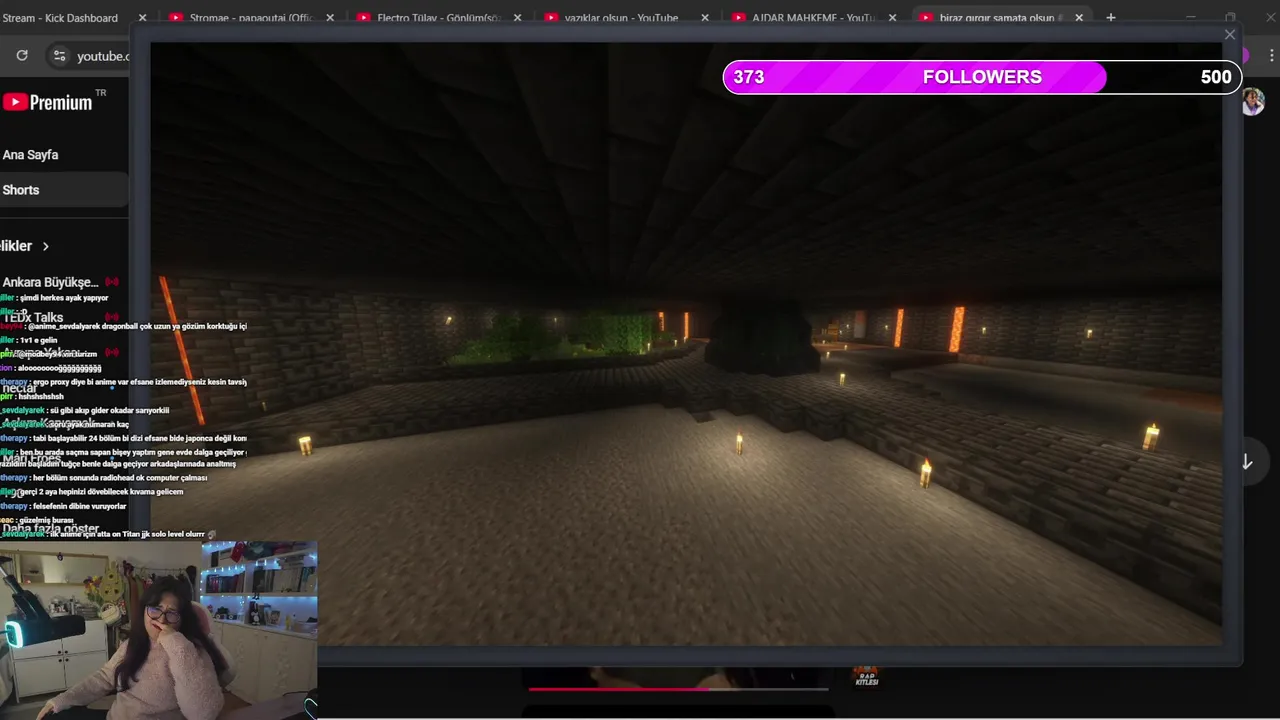Go to Ana Sayfa in sidebar
This screenshot has height=720, width=1280.
pos(30,155)
